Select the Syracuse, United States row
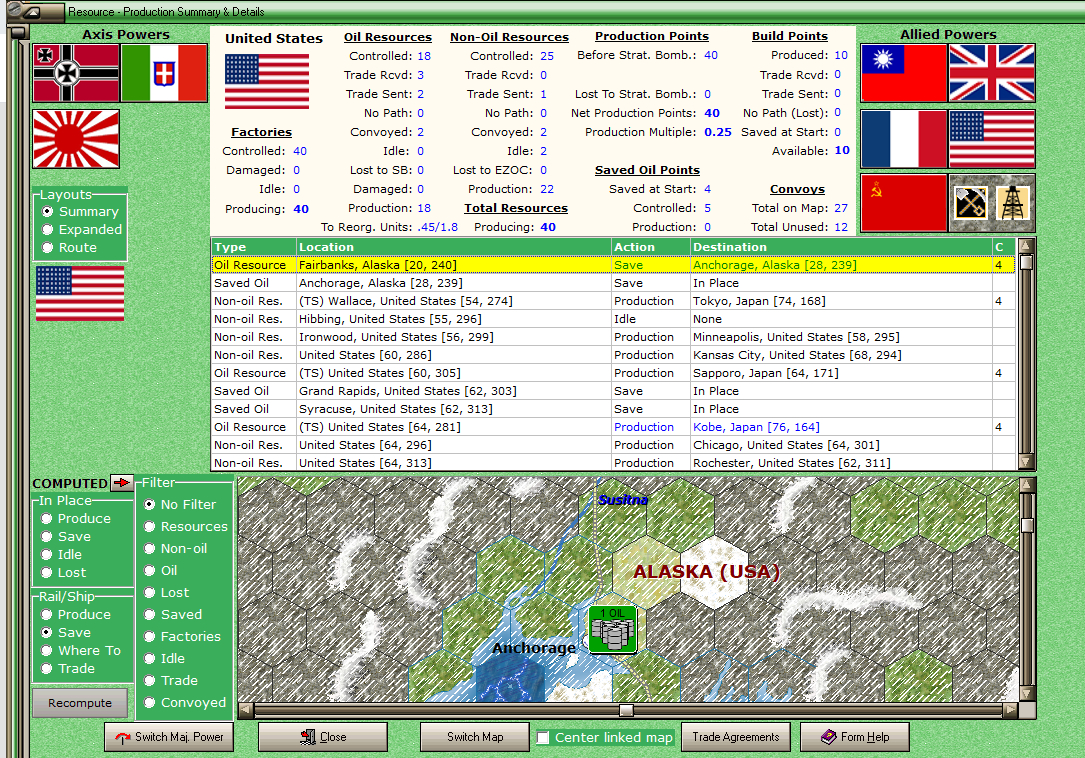Image resolution: width=1085 pixels, height=758 pixels. point(613,409)
